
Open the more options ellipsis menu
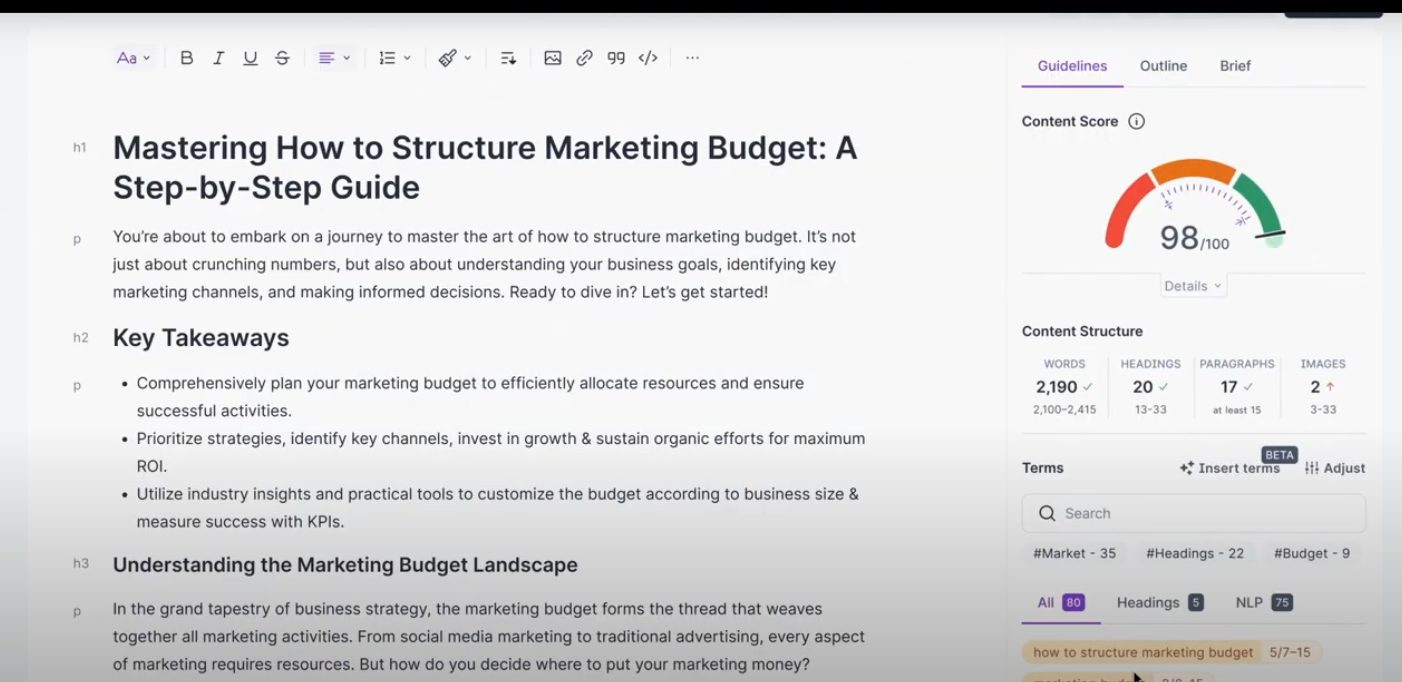(x=692, y=58)
